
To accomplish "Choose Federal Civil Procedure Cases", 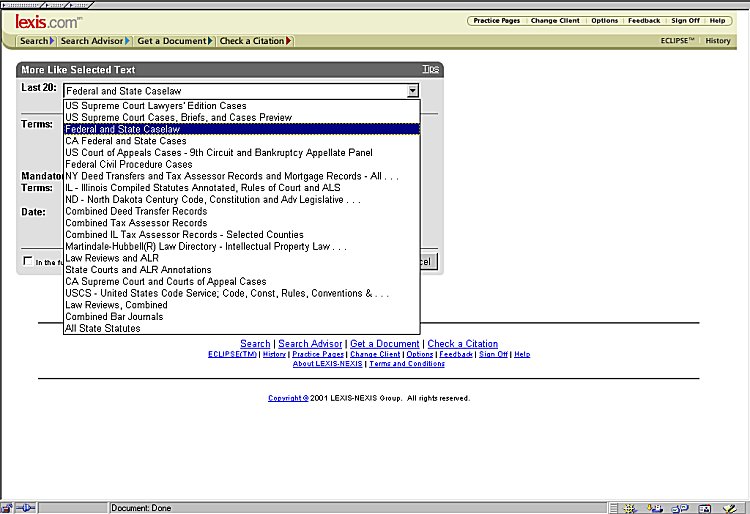I will pos(242,164).
